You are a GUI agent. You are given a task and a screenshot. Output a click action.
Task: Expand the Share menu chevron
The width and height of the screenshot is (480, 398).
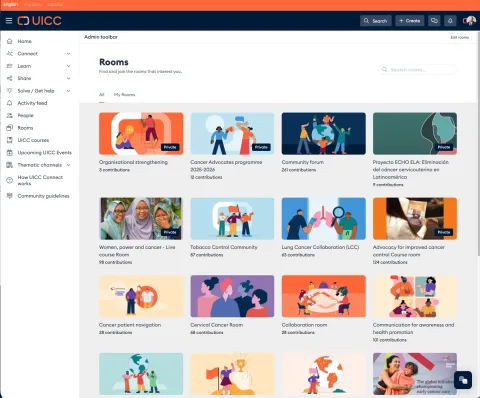(x=68, y=78)
